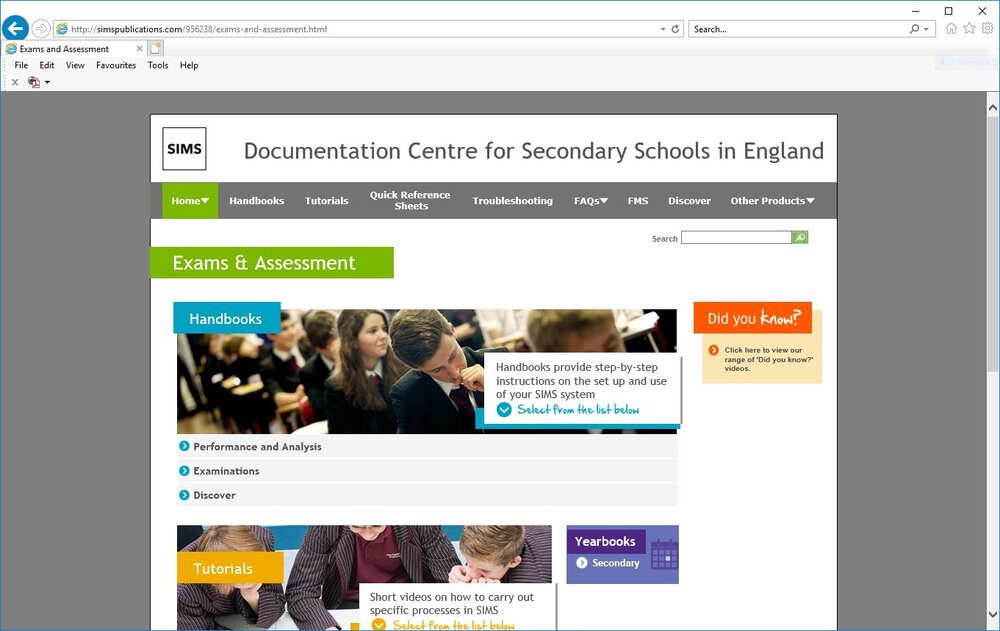The height and width of the screenshot is (631, 1000).
Task: Open the Tools menu
Action: click(158, 65)
